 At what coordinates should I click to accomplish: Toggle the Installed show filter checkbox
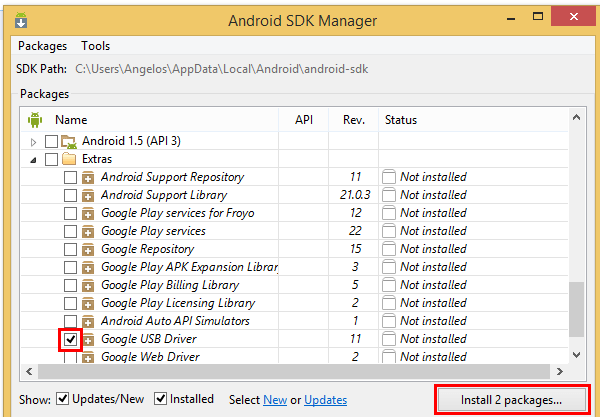pyautogui.click(x=160, y=399)
